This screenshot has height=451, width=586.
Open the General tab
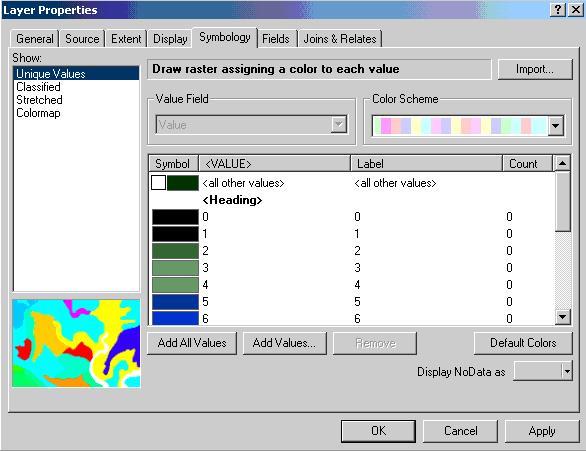35,39
